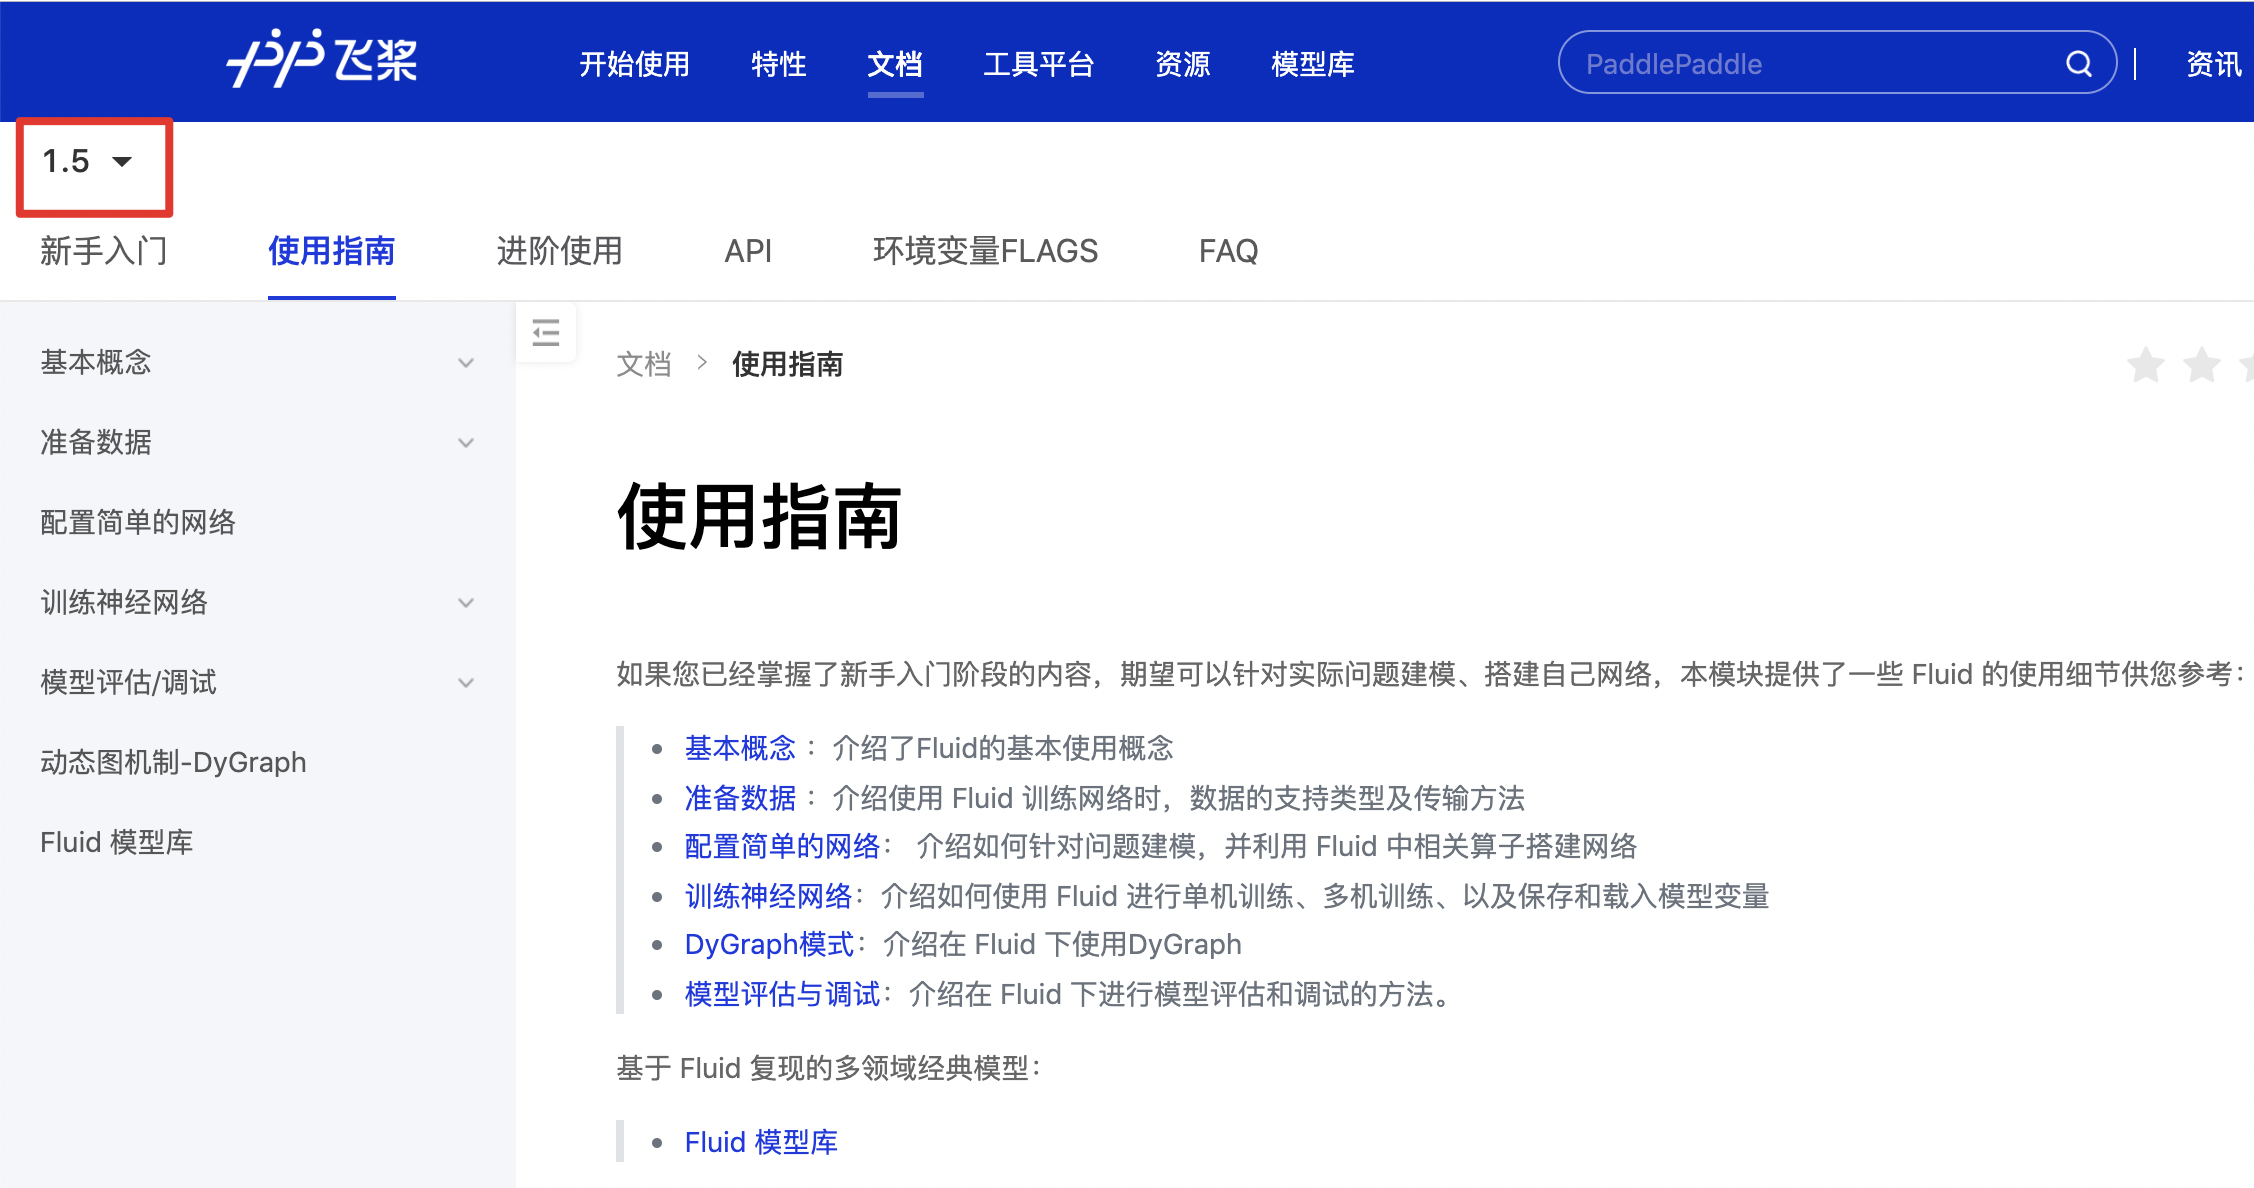This screenshot has width=2254, height=1188.
Task: Switch to the 新手入门 tab
Action: [x=104, y=251]
